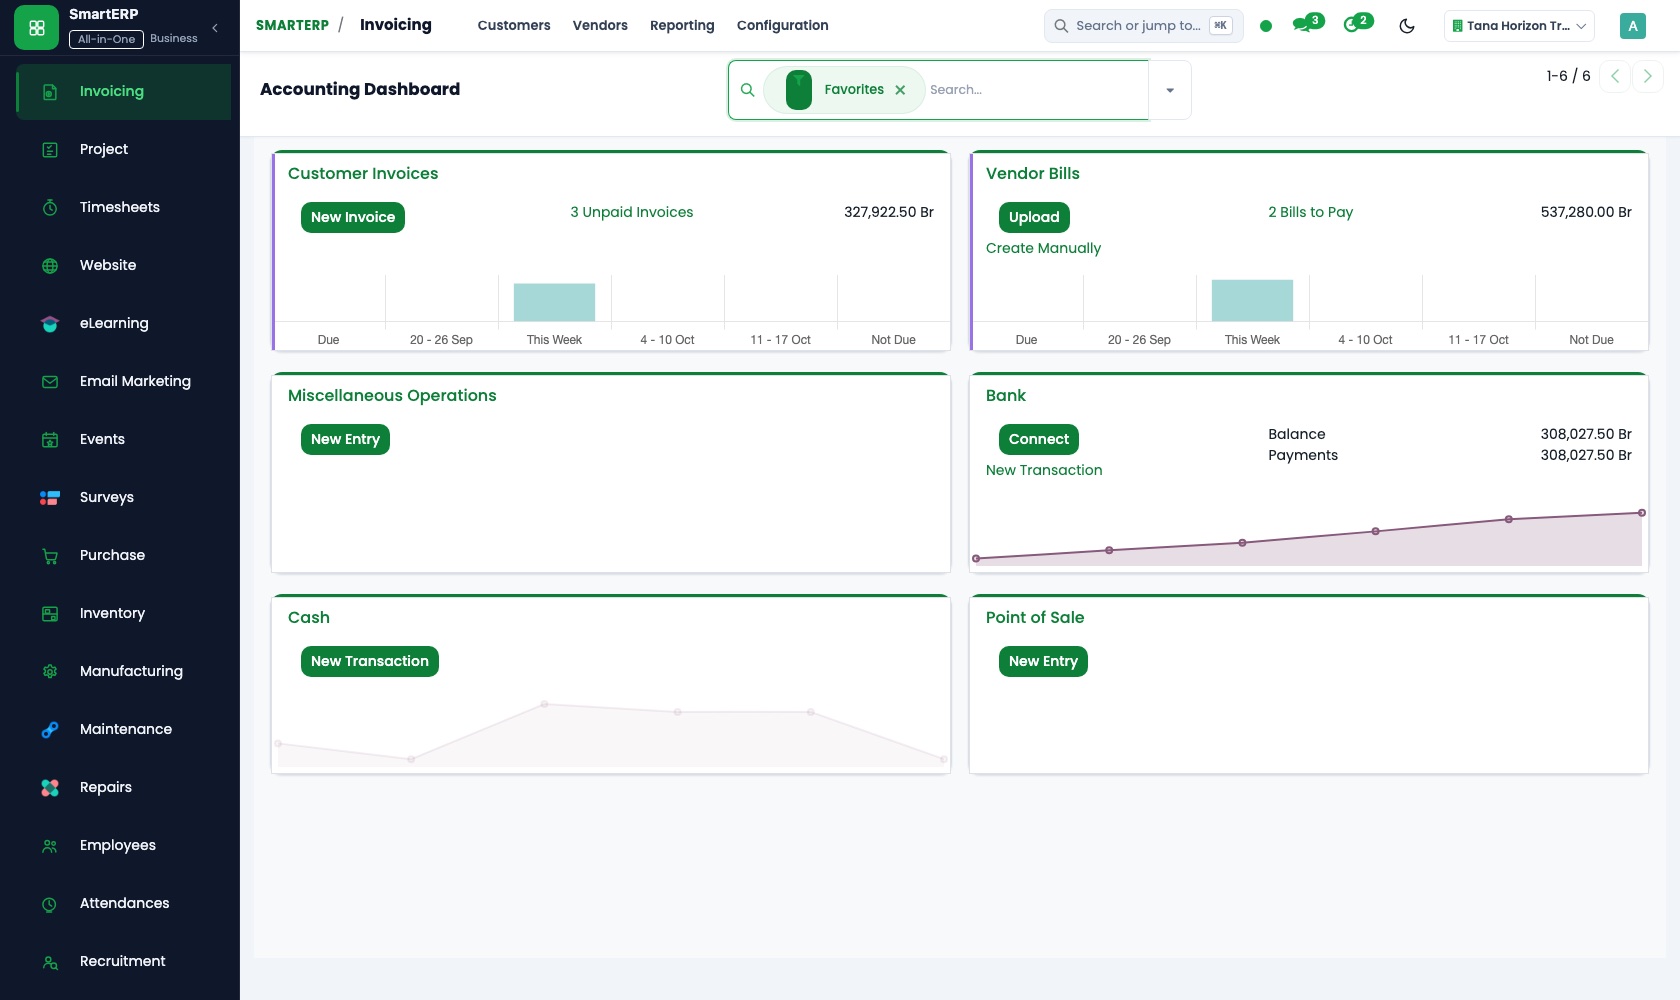Open the Project app icon in sidebar
Screen dimensions: 1680x1000
(50, 149)
